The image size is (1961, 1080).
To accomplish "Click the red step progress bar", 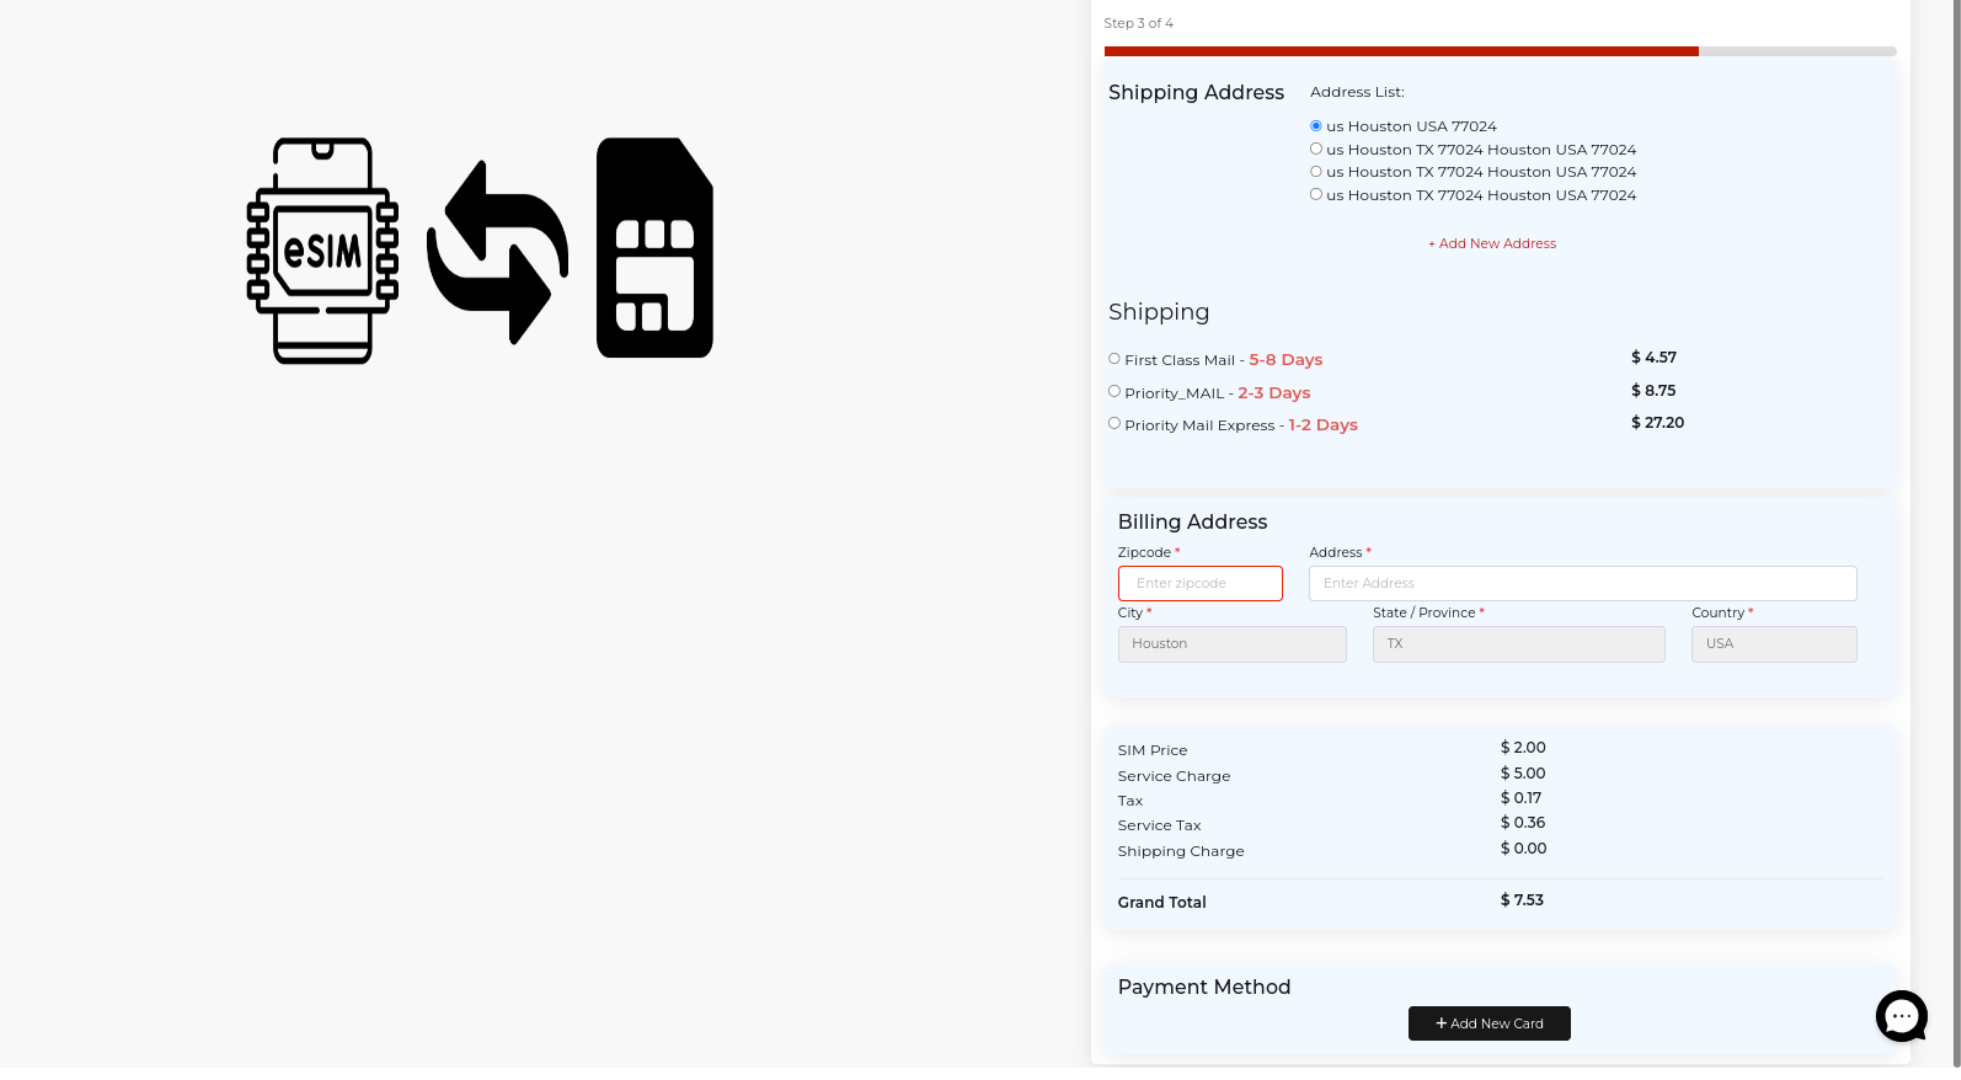I will click(x=1400, y=51).
